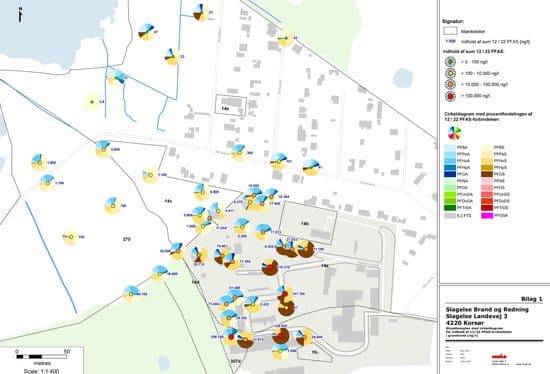Click the 6:2 FTS grey legend swatch
This screenshot has height=374, width=550.
(x=450, y=215)
